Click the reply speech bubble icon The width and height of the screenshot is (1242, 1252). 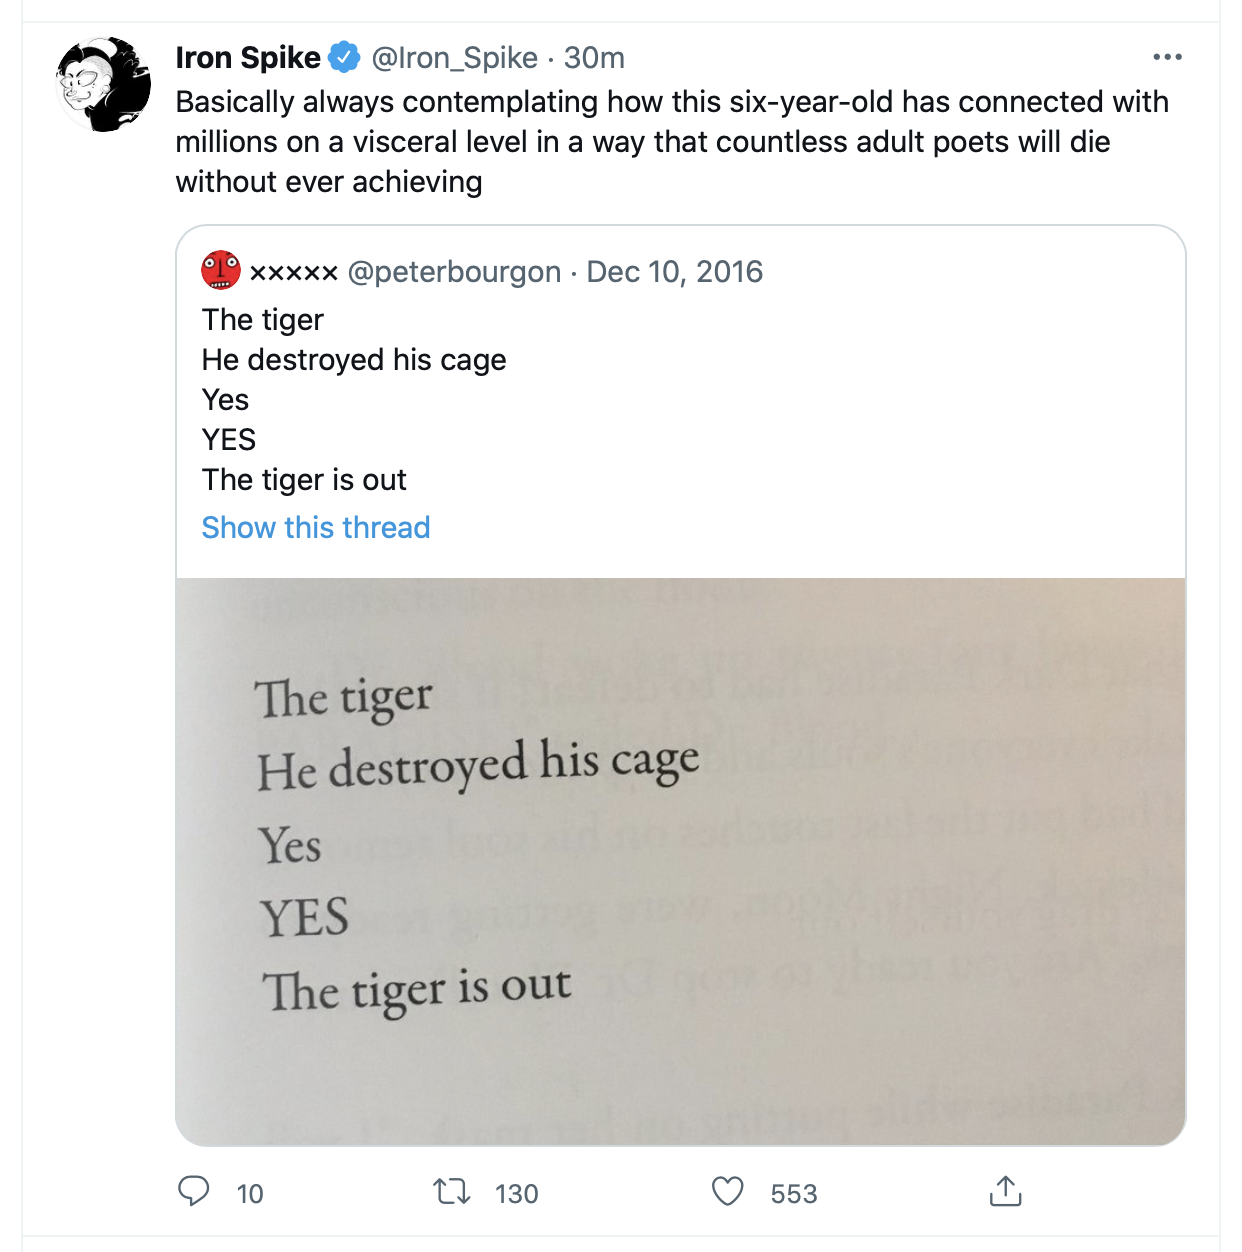(193, 1191)
